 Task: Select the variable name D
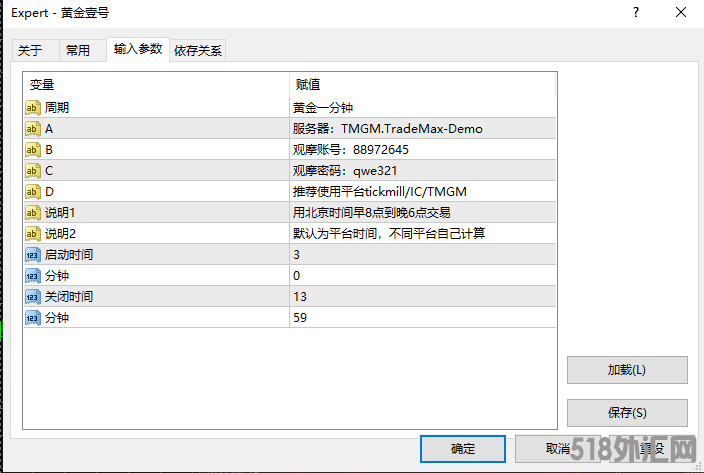49,192
